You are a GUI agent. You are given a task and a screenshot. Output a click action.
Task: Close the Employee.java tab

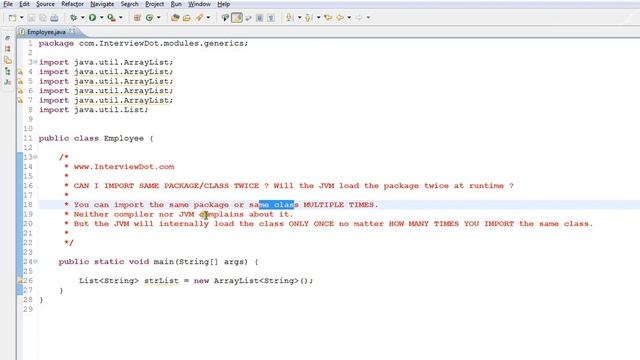pyautogui.click(x=72, y=31)
